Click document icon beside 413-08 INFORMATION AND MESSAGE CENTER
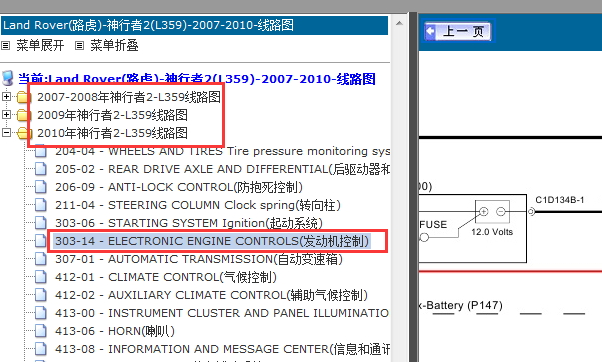The image size is (602, 362). [41, 349]
